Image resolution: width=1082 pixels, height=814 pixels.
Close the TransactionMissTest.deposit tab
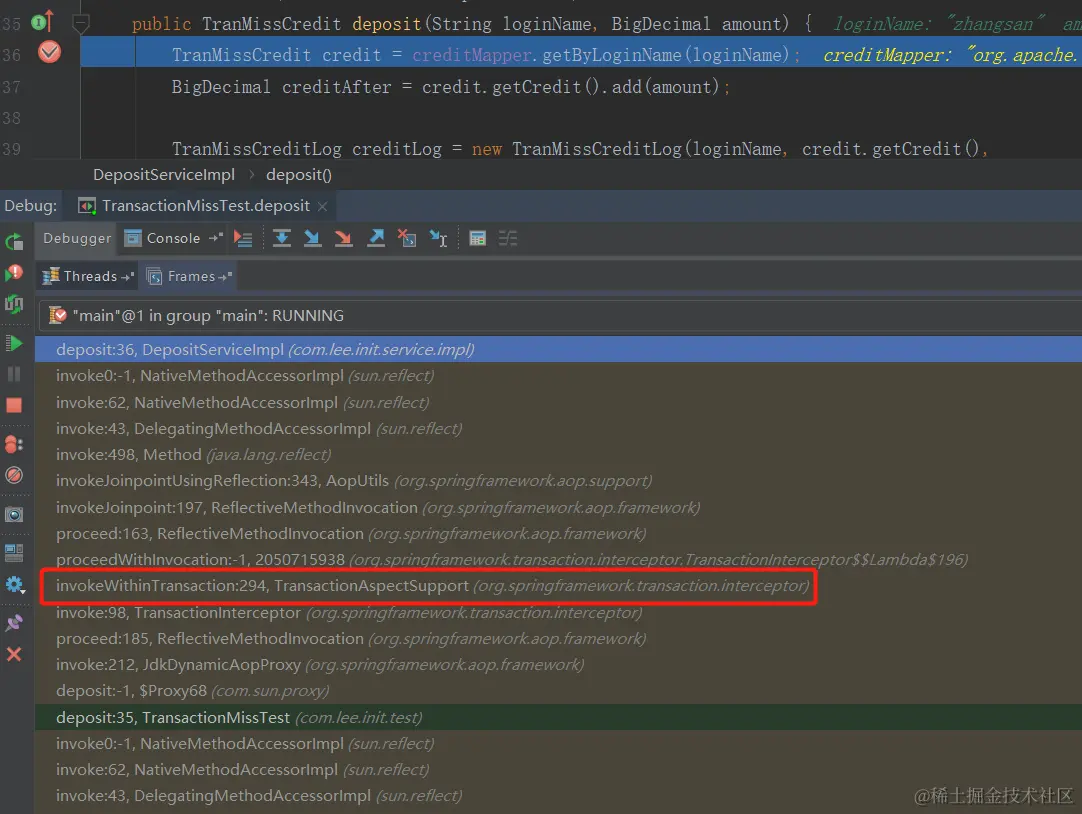pos(322,206)
